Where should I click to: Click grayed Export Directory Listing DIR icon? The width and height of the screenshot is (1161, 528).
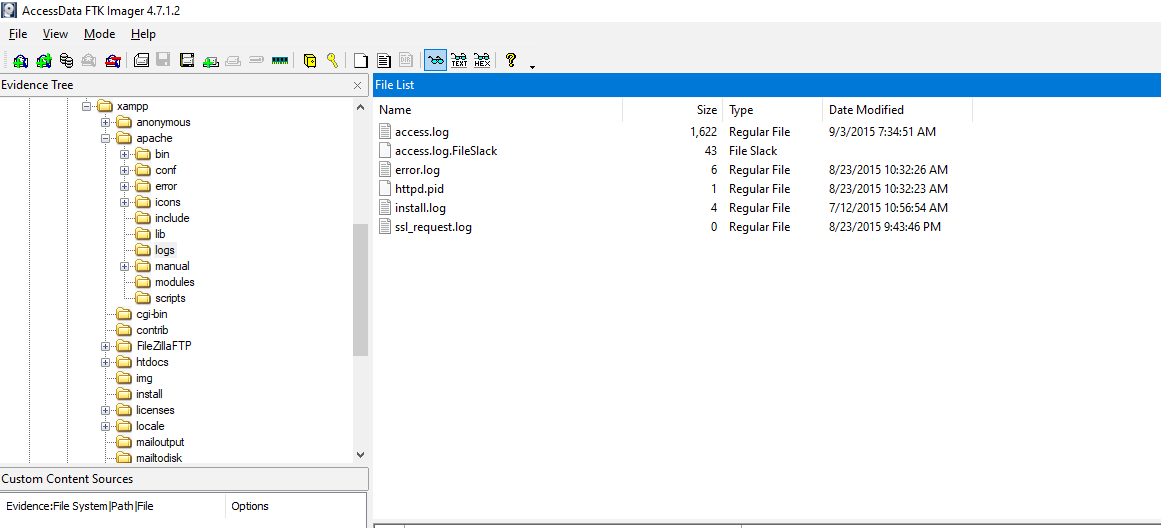406,61
